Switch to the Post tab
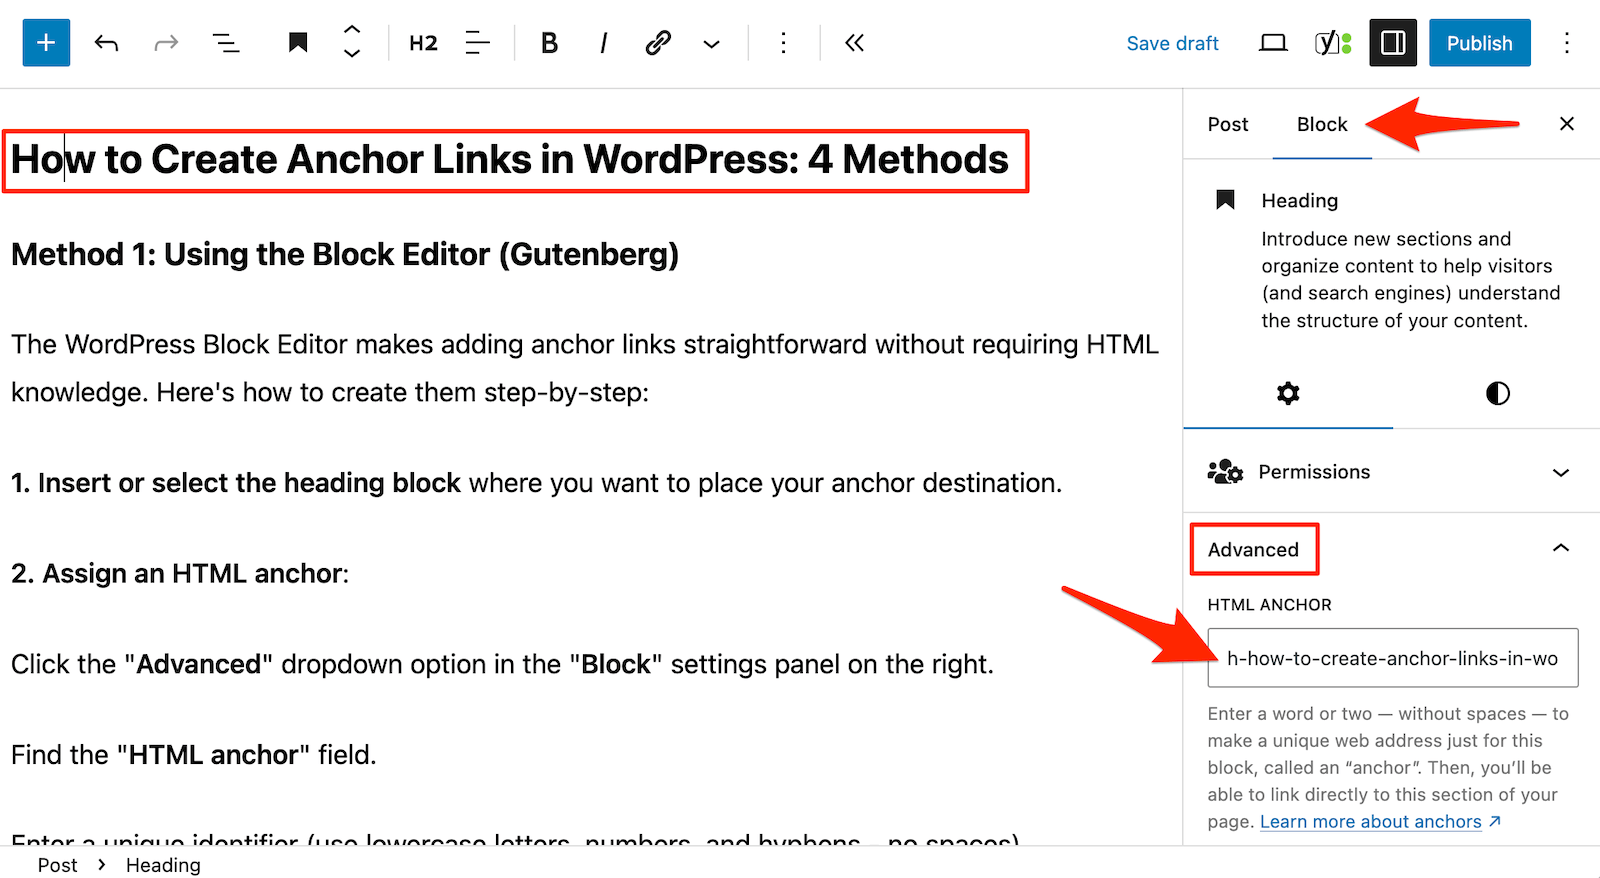Screen dimensions: 1600x878 pos(1228,124)
